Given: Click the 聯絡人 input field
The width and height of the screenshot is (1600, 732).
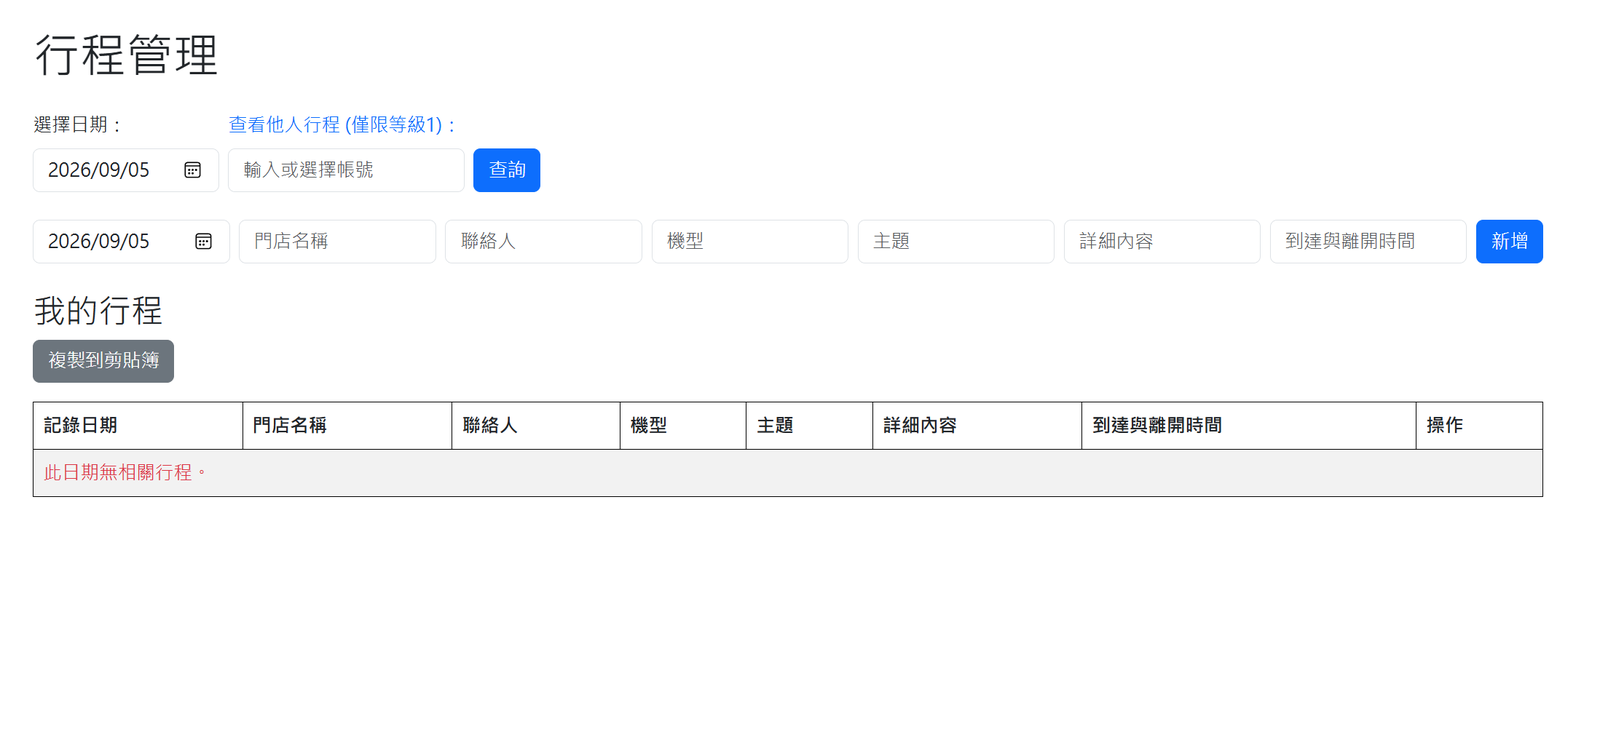Looking at the screenshot, I should tap(543, 241).
